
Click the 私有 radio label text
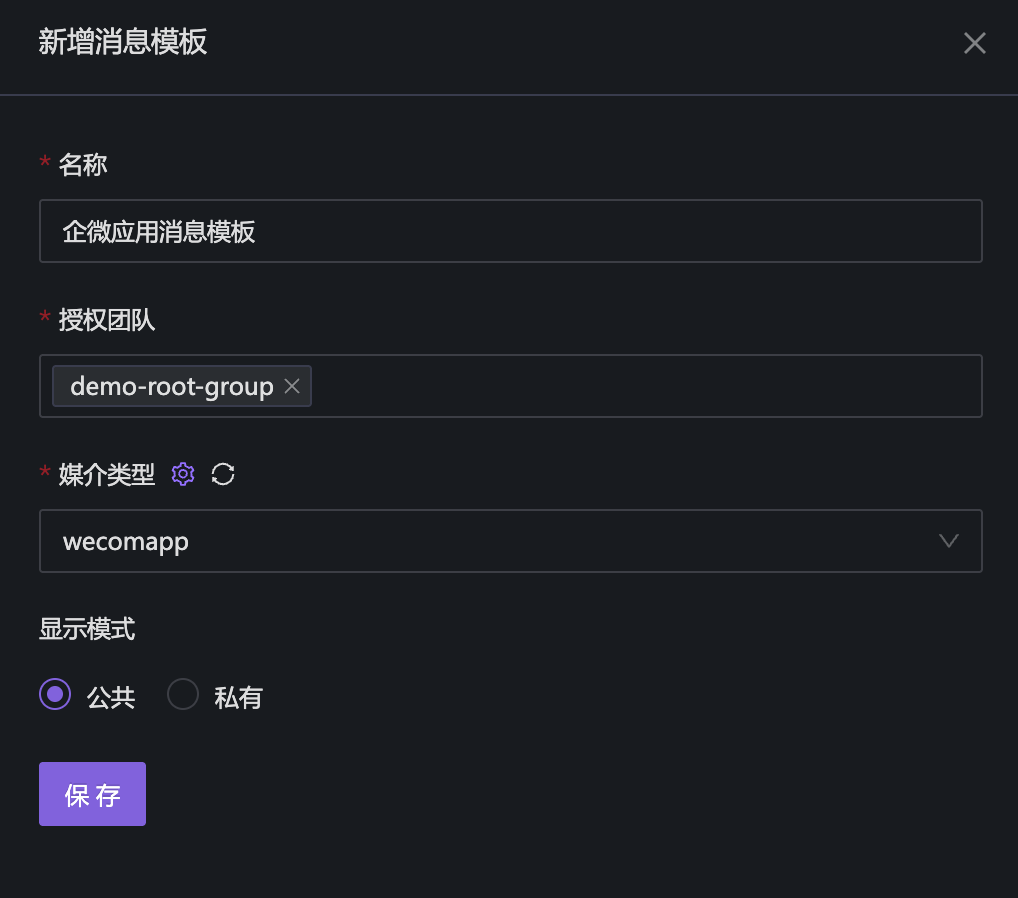pos(238,697)
